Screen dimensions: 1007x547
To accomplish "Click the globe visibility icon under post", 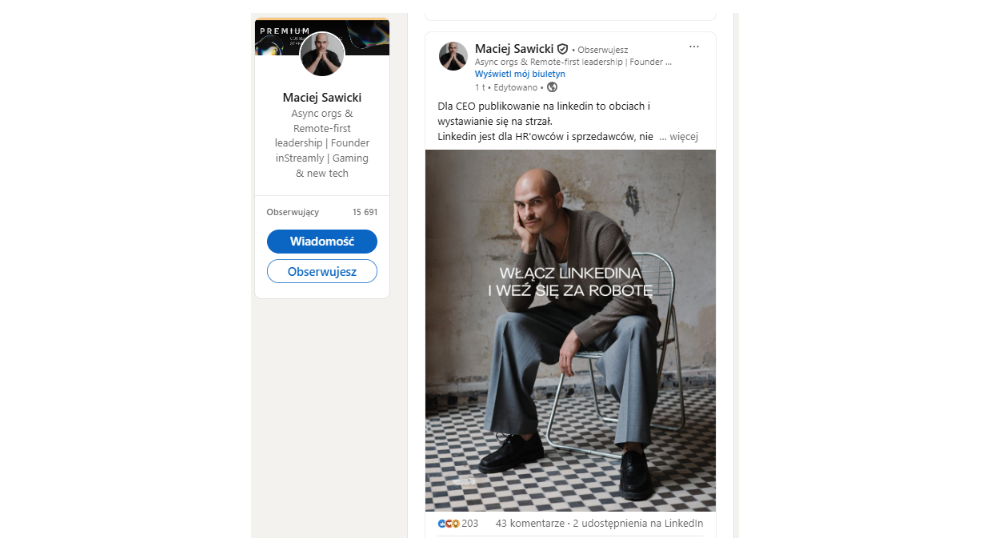I will (x=552, y=87).
